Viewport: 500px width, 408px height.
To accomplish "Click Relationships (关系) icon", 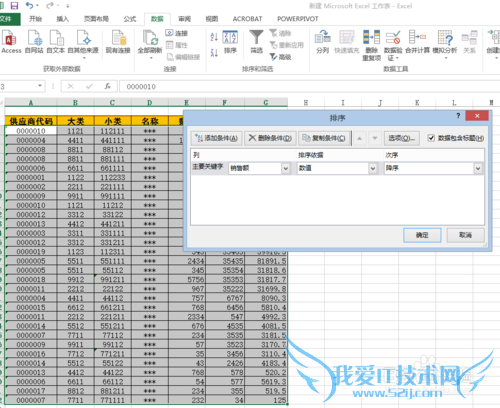I will [x=469, y=42].
